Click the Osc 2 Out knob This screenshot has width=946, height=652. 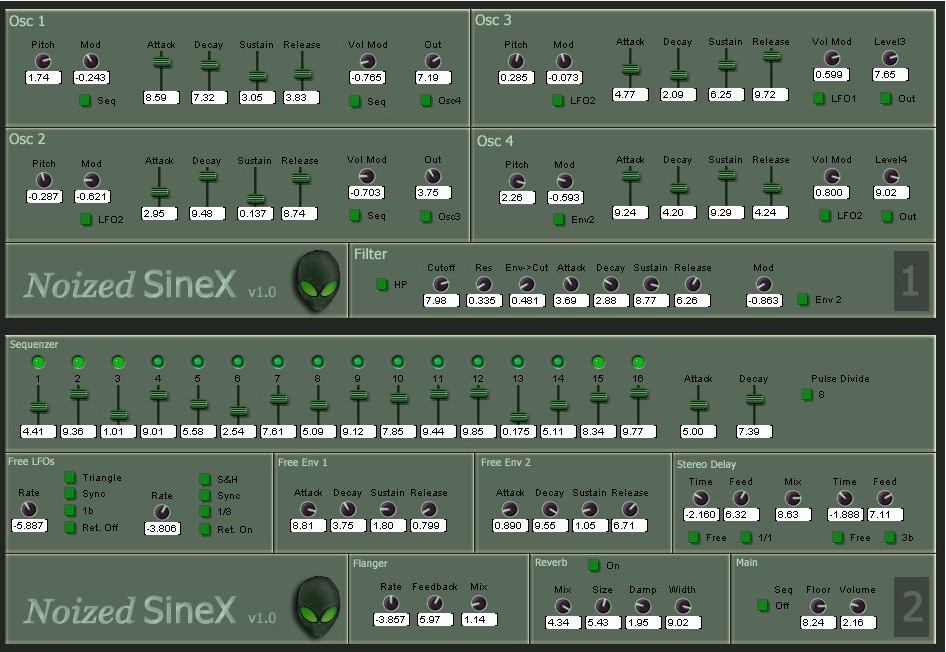pyautogui.click(x=433, y=176)
